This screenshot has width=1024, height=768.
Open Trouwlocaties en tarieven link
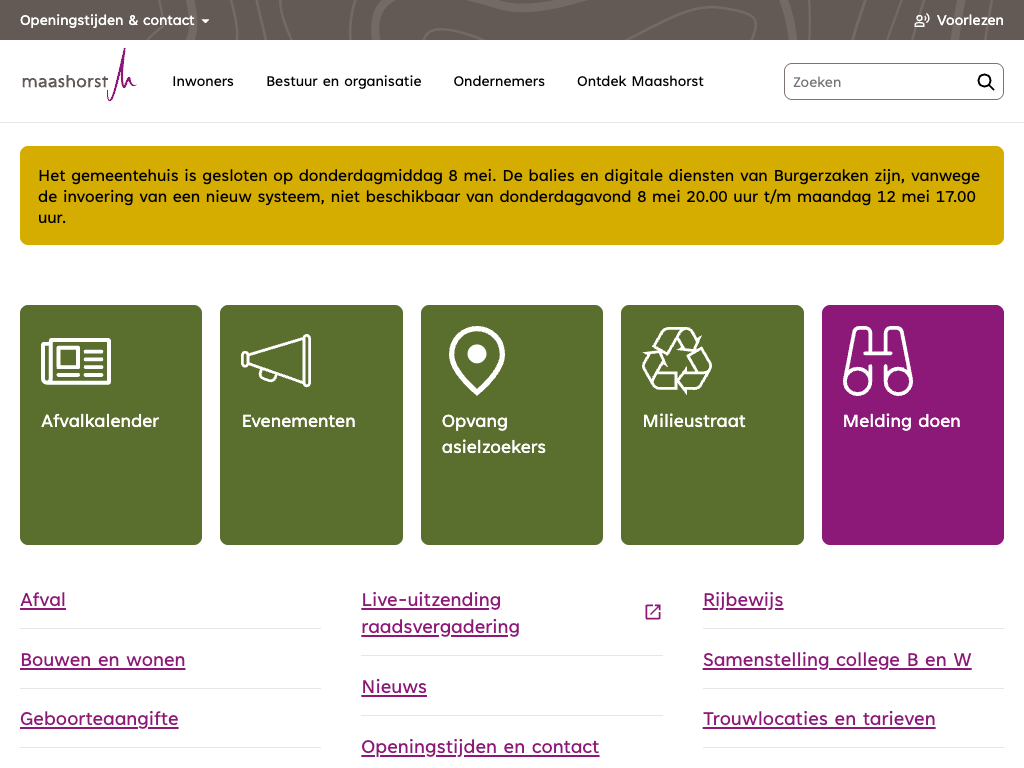click(x=819, y=719)
